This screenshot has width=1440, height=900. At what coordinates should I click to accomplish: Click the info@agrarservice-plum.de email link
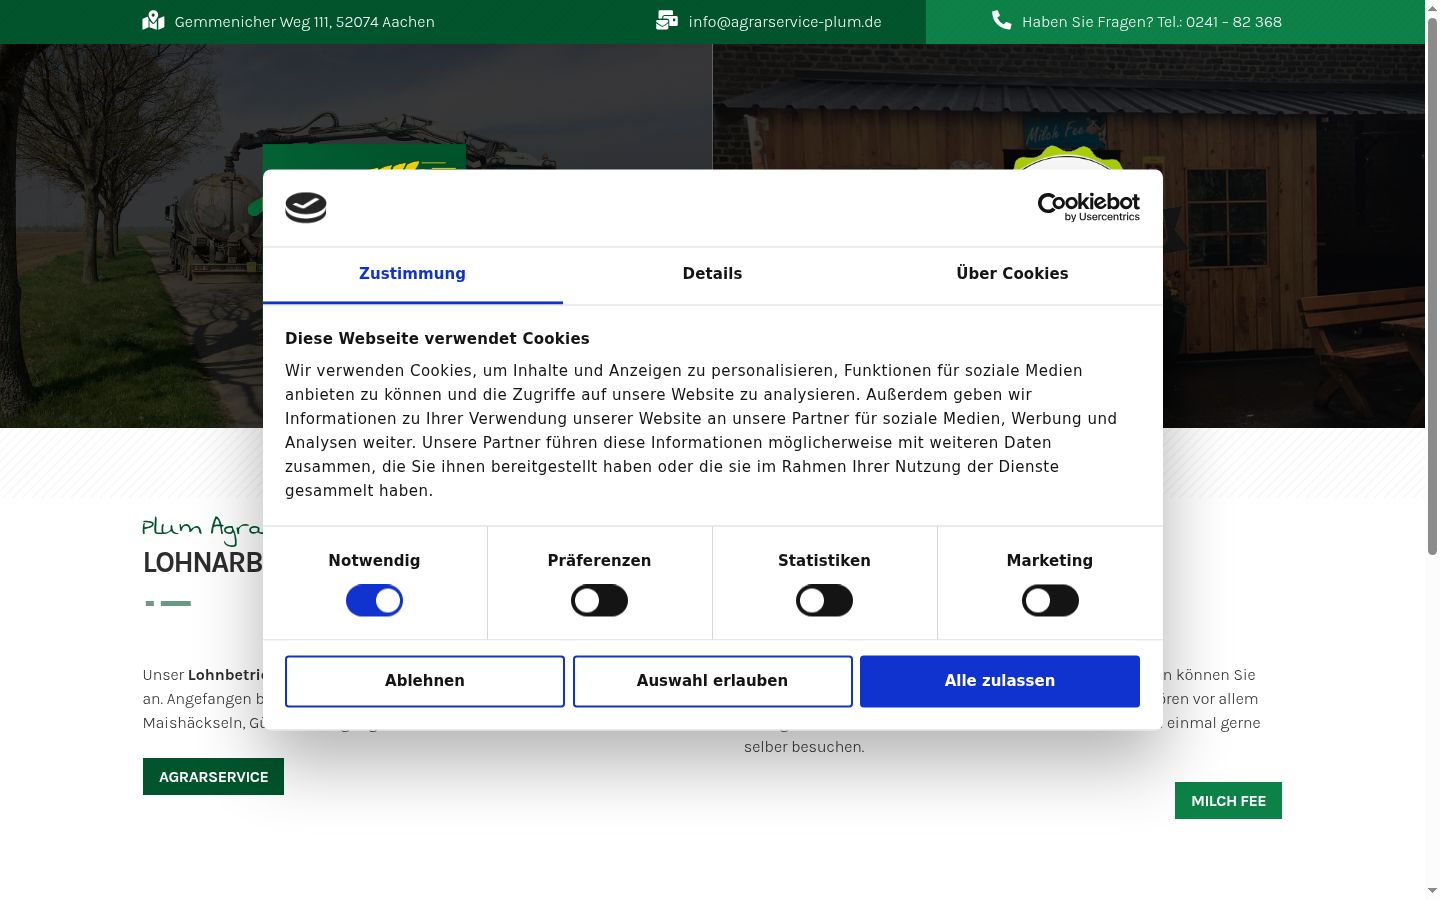785,22
